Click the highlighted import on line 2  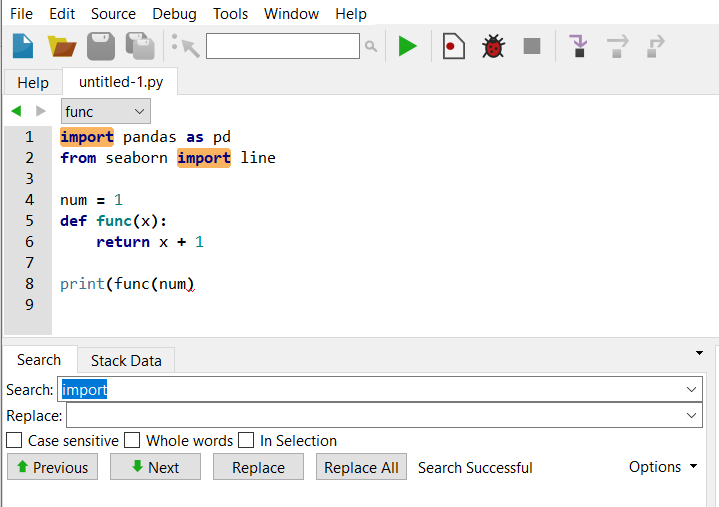pyautogui.click(x=204, y=158)
